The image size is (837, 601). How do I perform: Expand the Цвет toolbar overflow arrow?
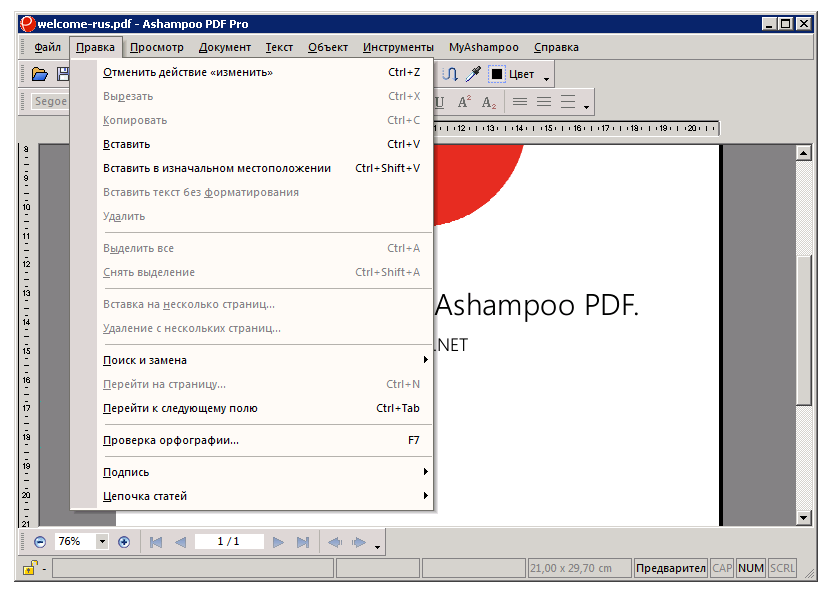pyautogui.click(x=546, y=78)
